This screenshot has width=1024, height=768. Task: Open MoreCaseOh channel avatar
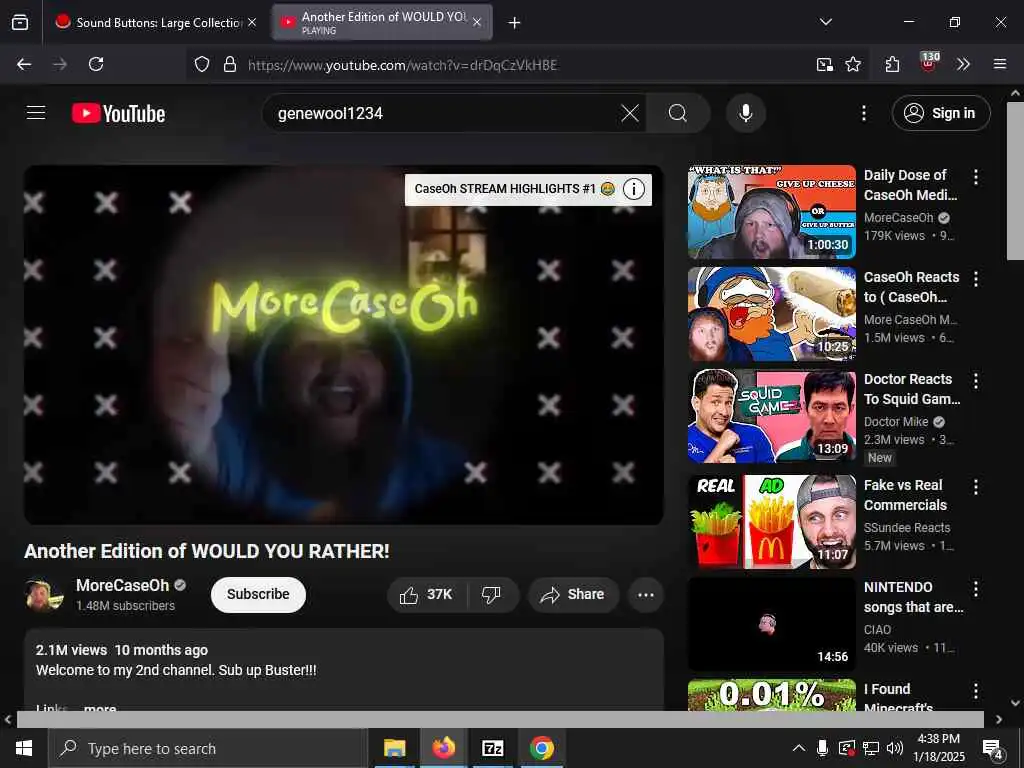pos(43,594)
